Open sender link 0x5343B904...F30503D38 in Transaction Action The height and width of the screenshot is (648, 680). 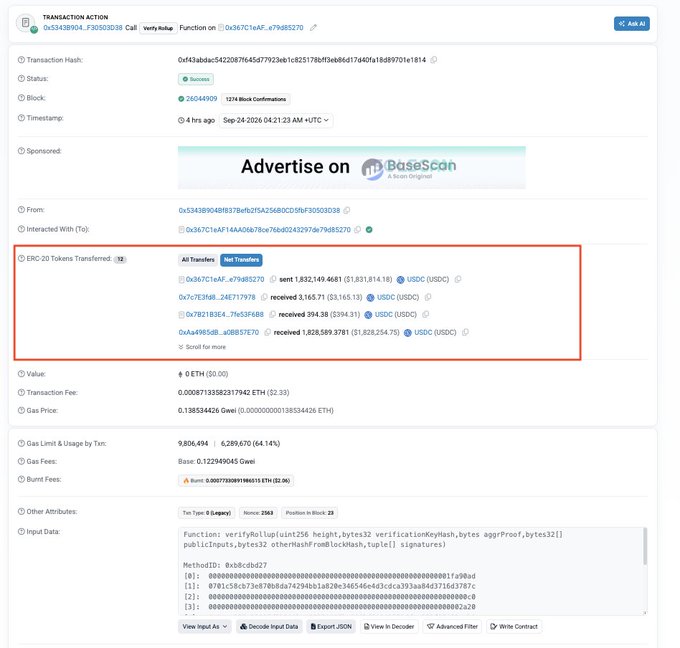(83, 28)
